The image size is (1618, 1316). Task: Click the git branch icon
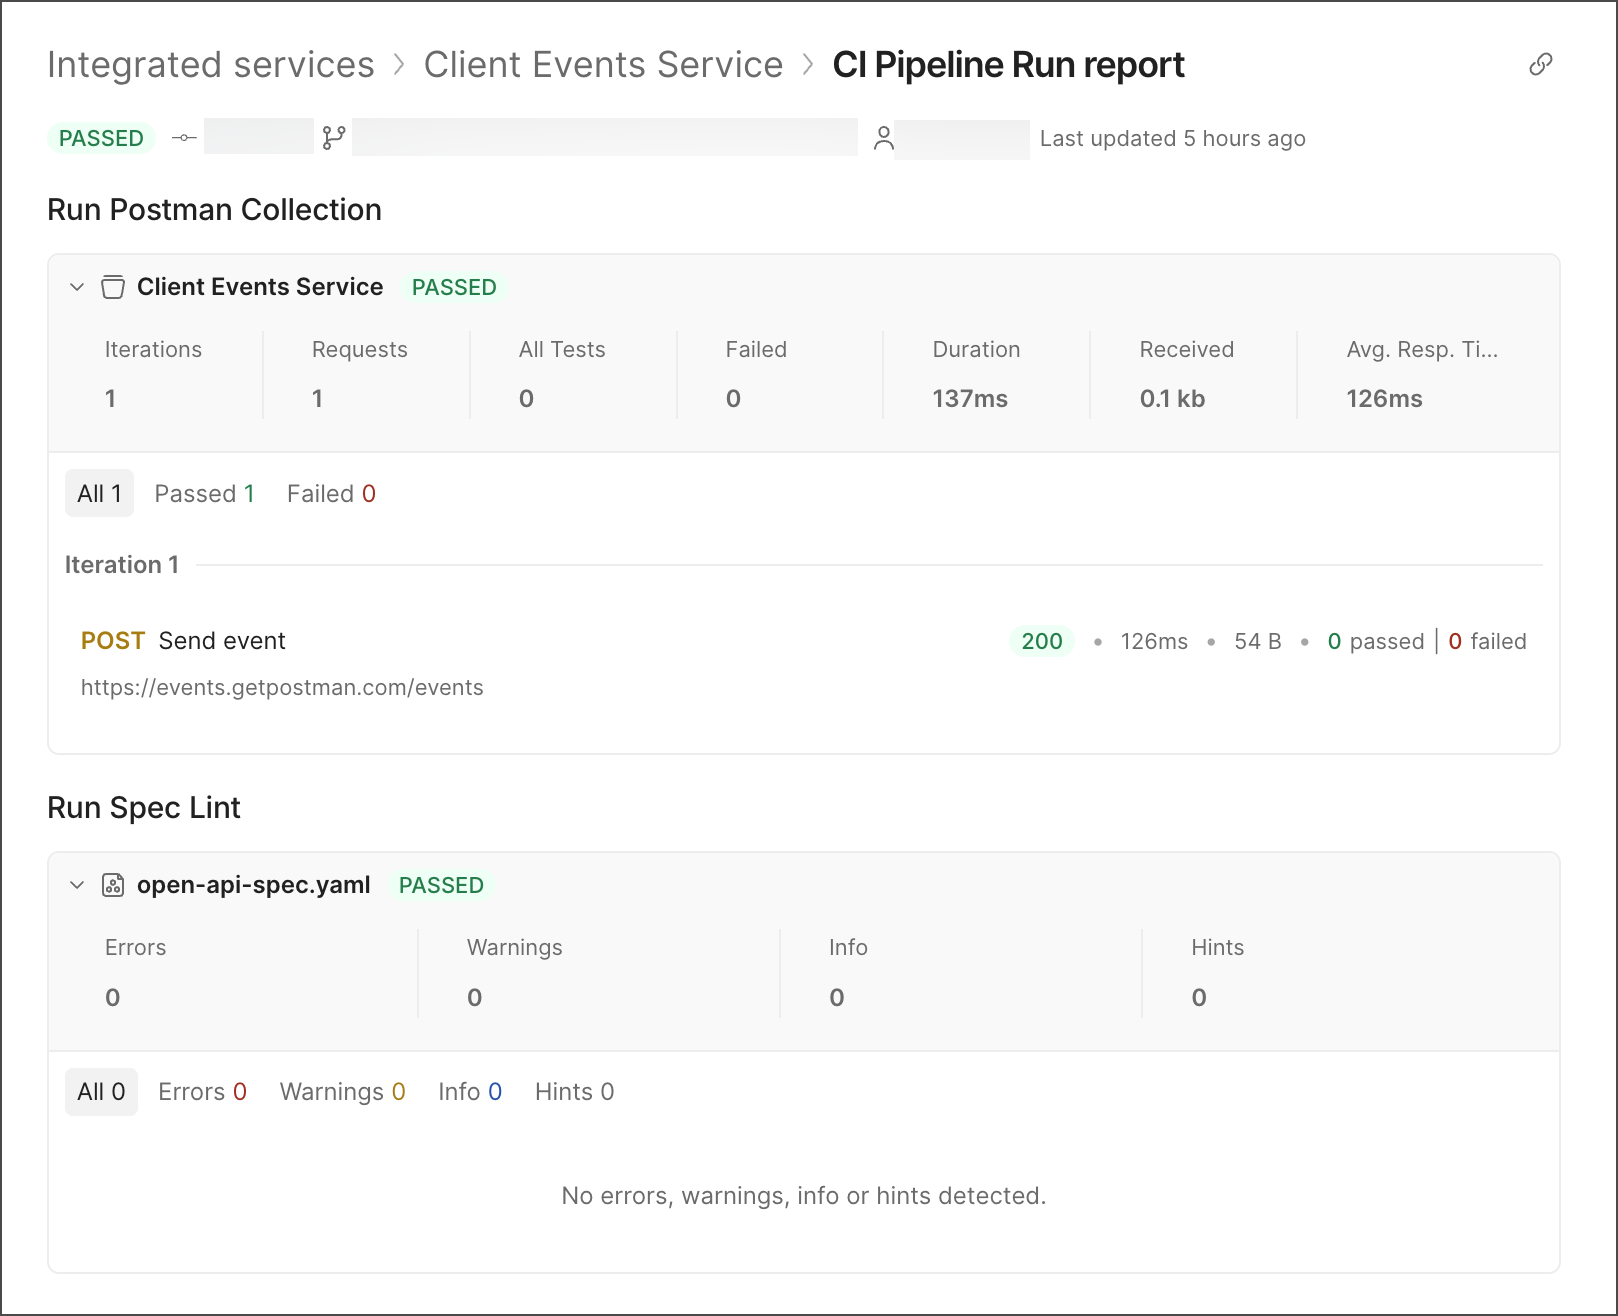[334, 138]
